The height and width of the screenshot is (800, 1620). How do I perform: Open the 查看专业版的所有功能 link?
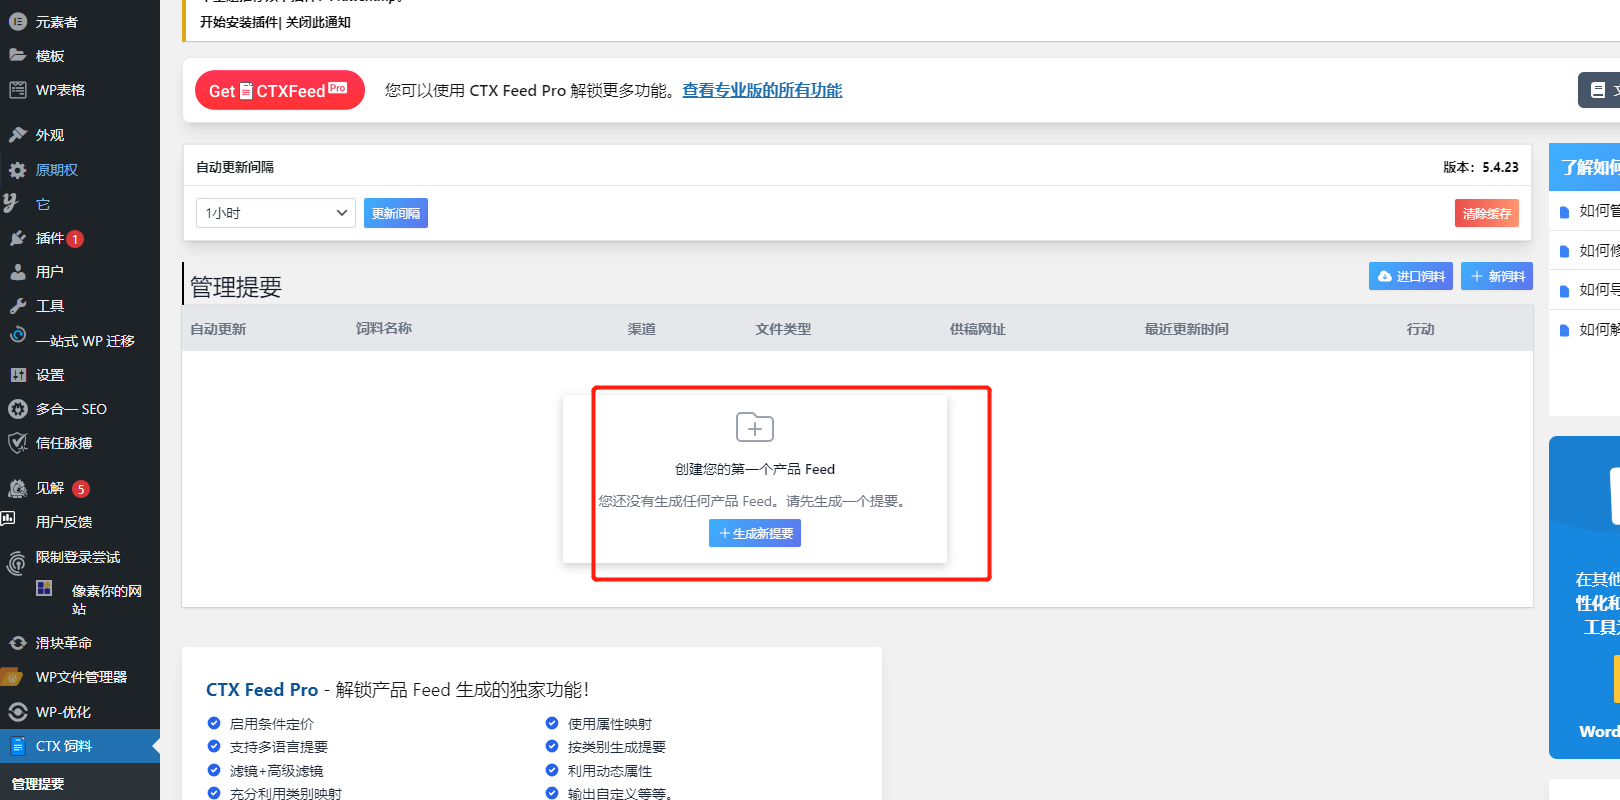762,90
